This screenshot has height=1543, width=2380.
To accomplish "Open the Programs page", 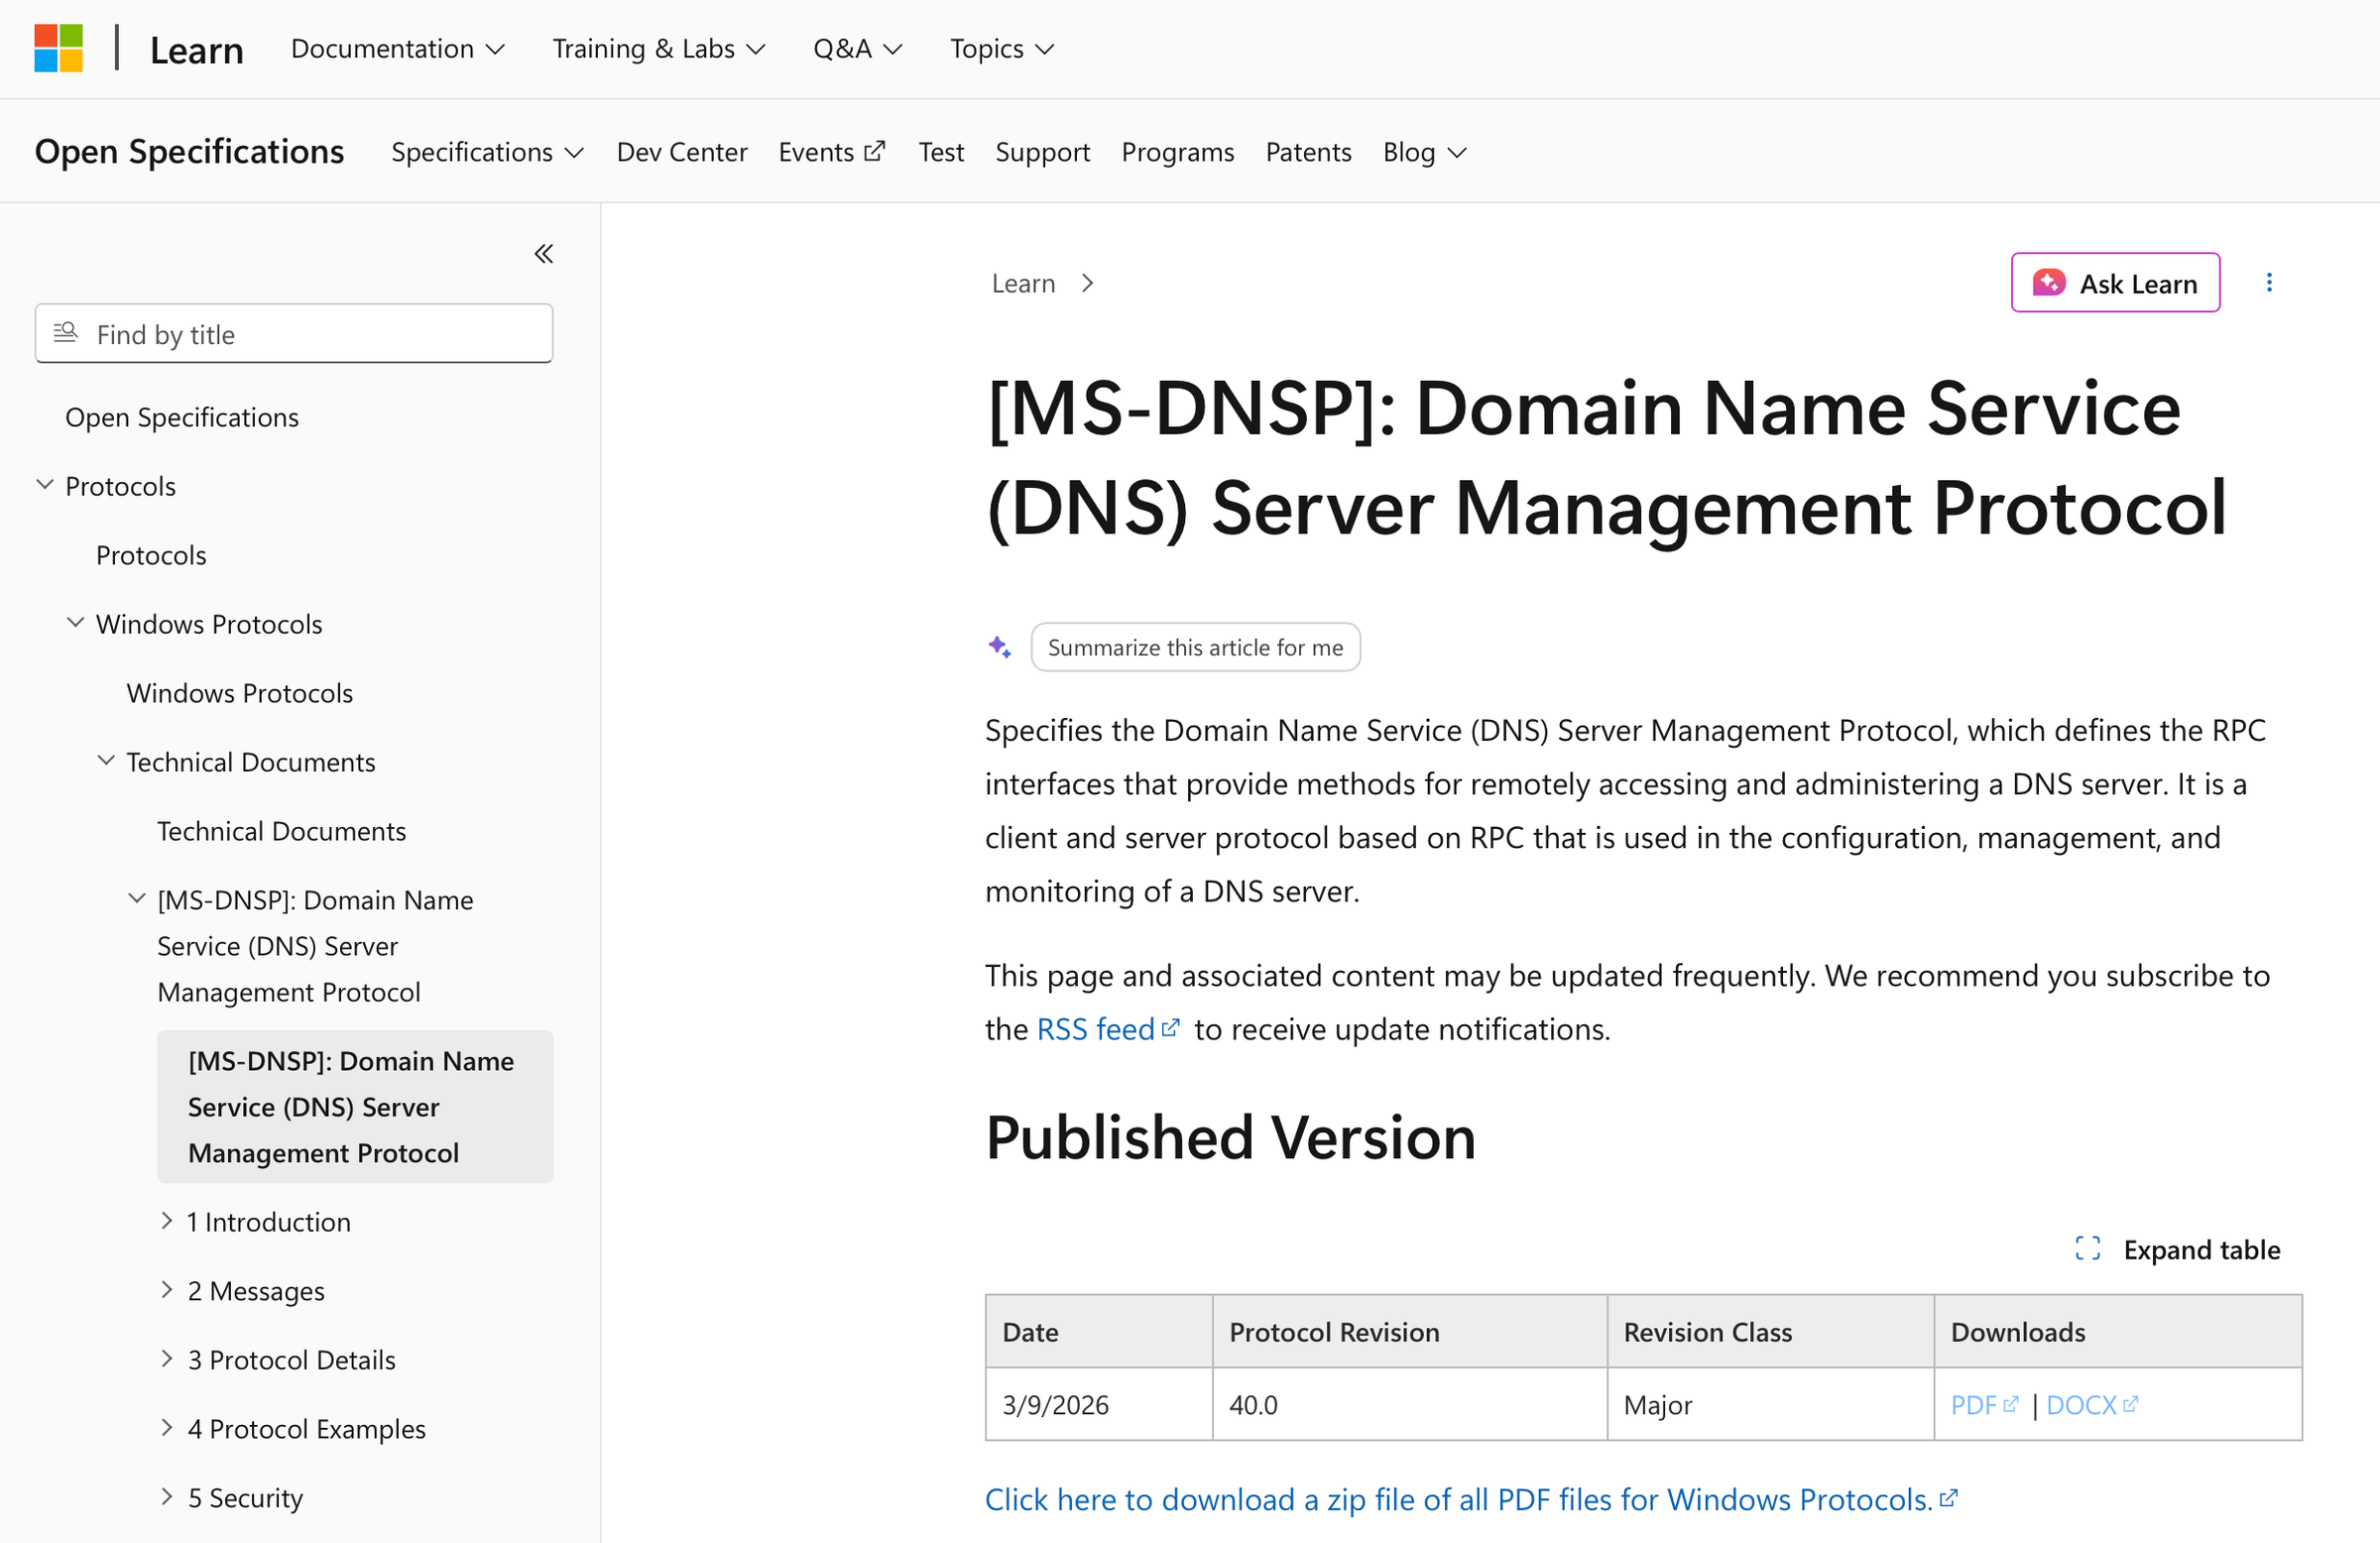I will coord(1178,152).
